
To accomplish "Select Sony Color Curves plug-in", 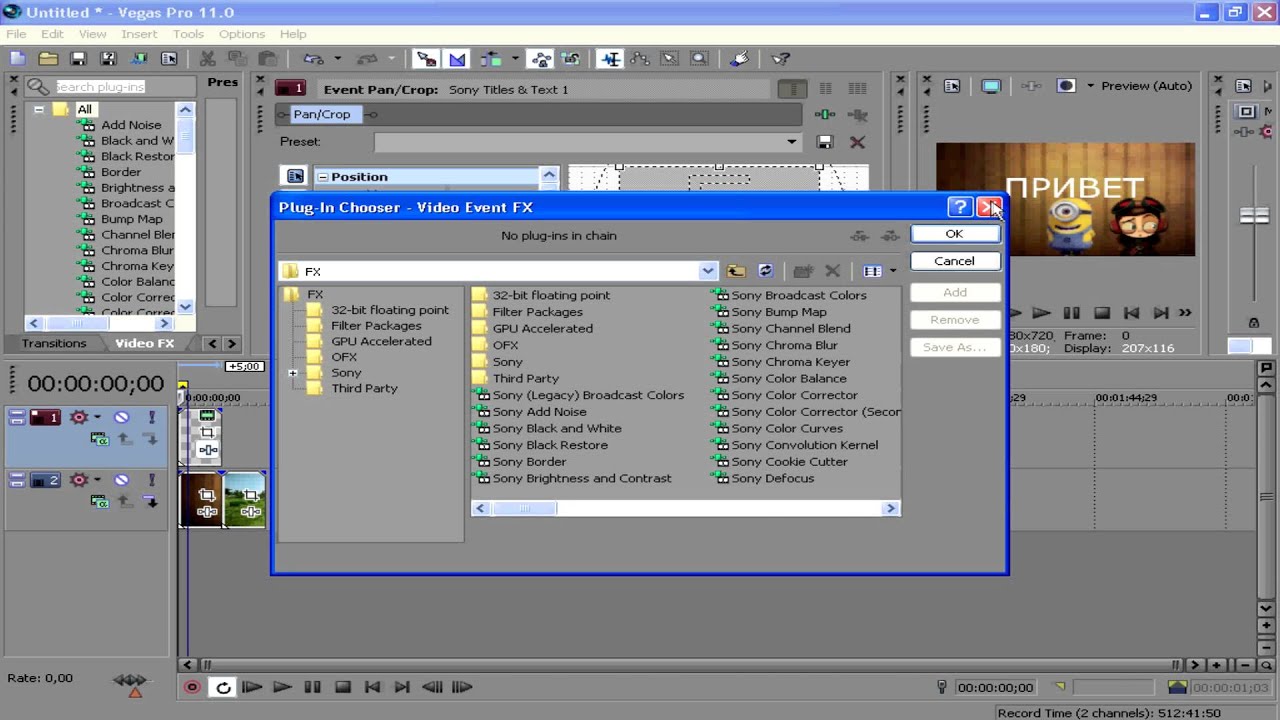I will pyautogui.click(x=778, y=428).
